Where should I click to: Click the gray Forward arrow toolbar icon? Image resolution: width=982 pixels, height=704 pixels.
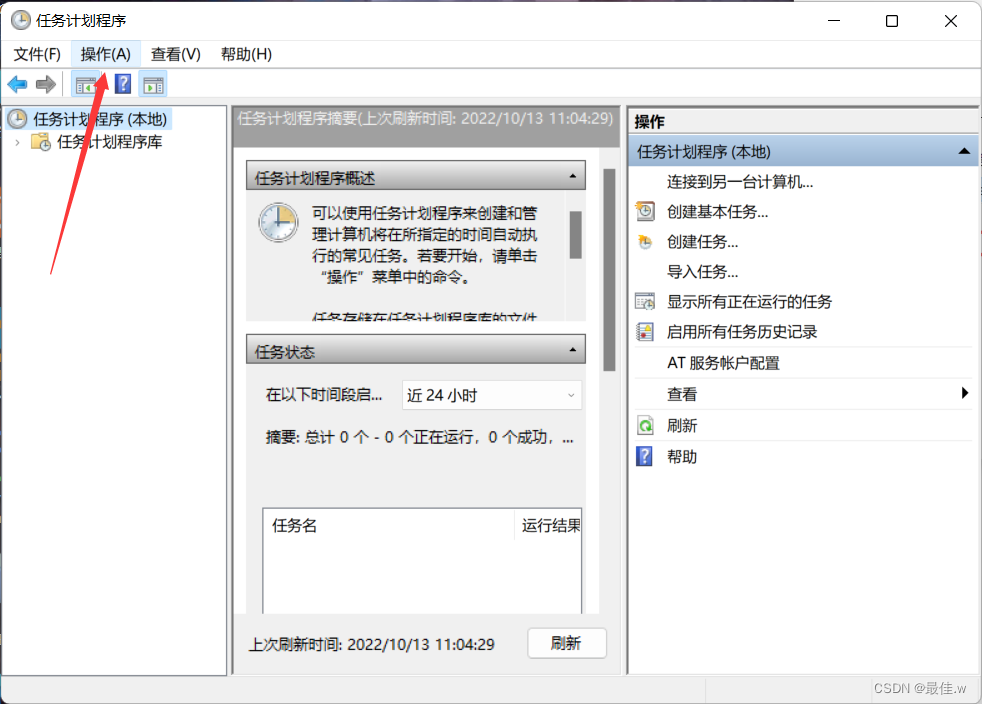point(46,84)
